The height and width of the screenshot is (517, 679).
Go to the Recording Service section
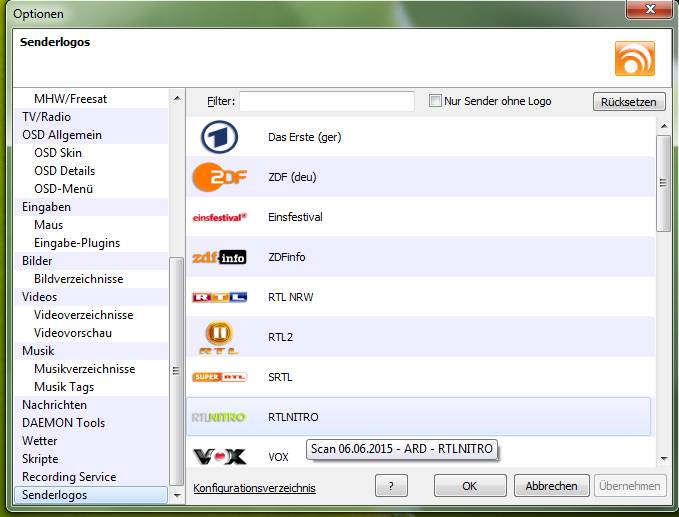coord(69,477)
